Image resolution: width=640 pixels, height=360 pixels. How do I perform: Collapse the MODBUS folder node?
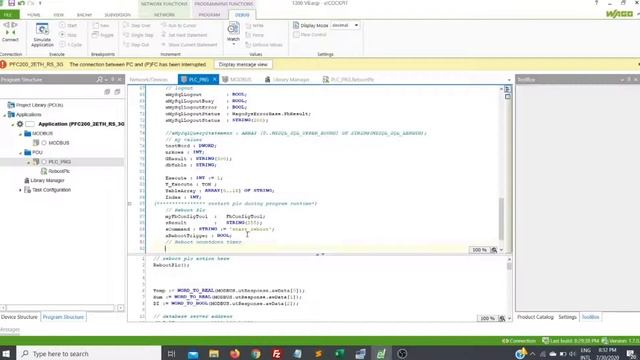click(20, 134)
